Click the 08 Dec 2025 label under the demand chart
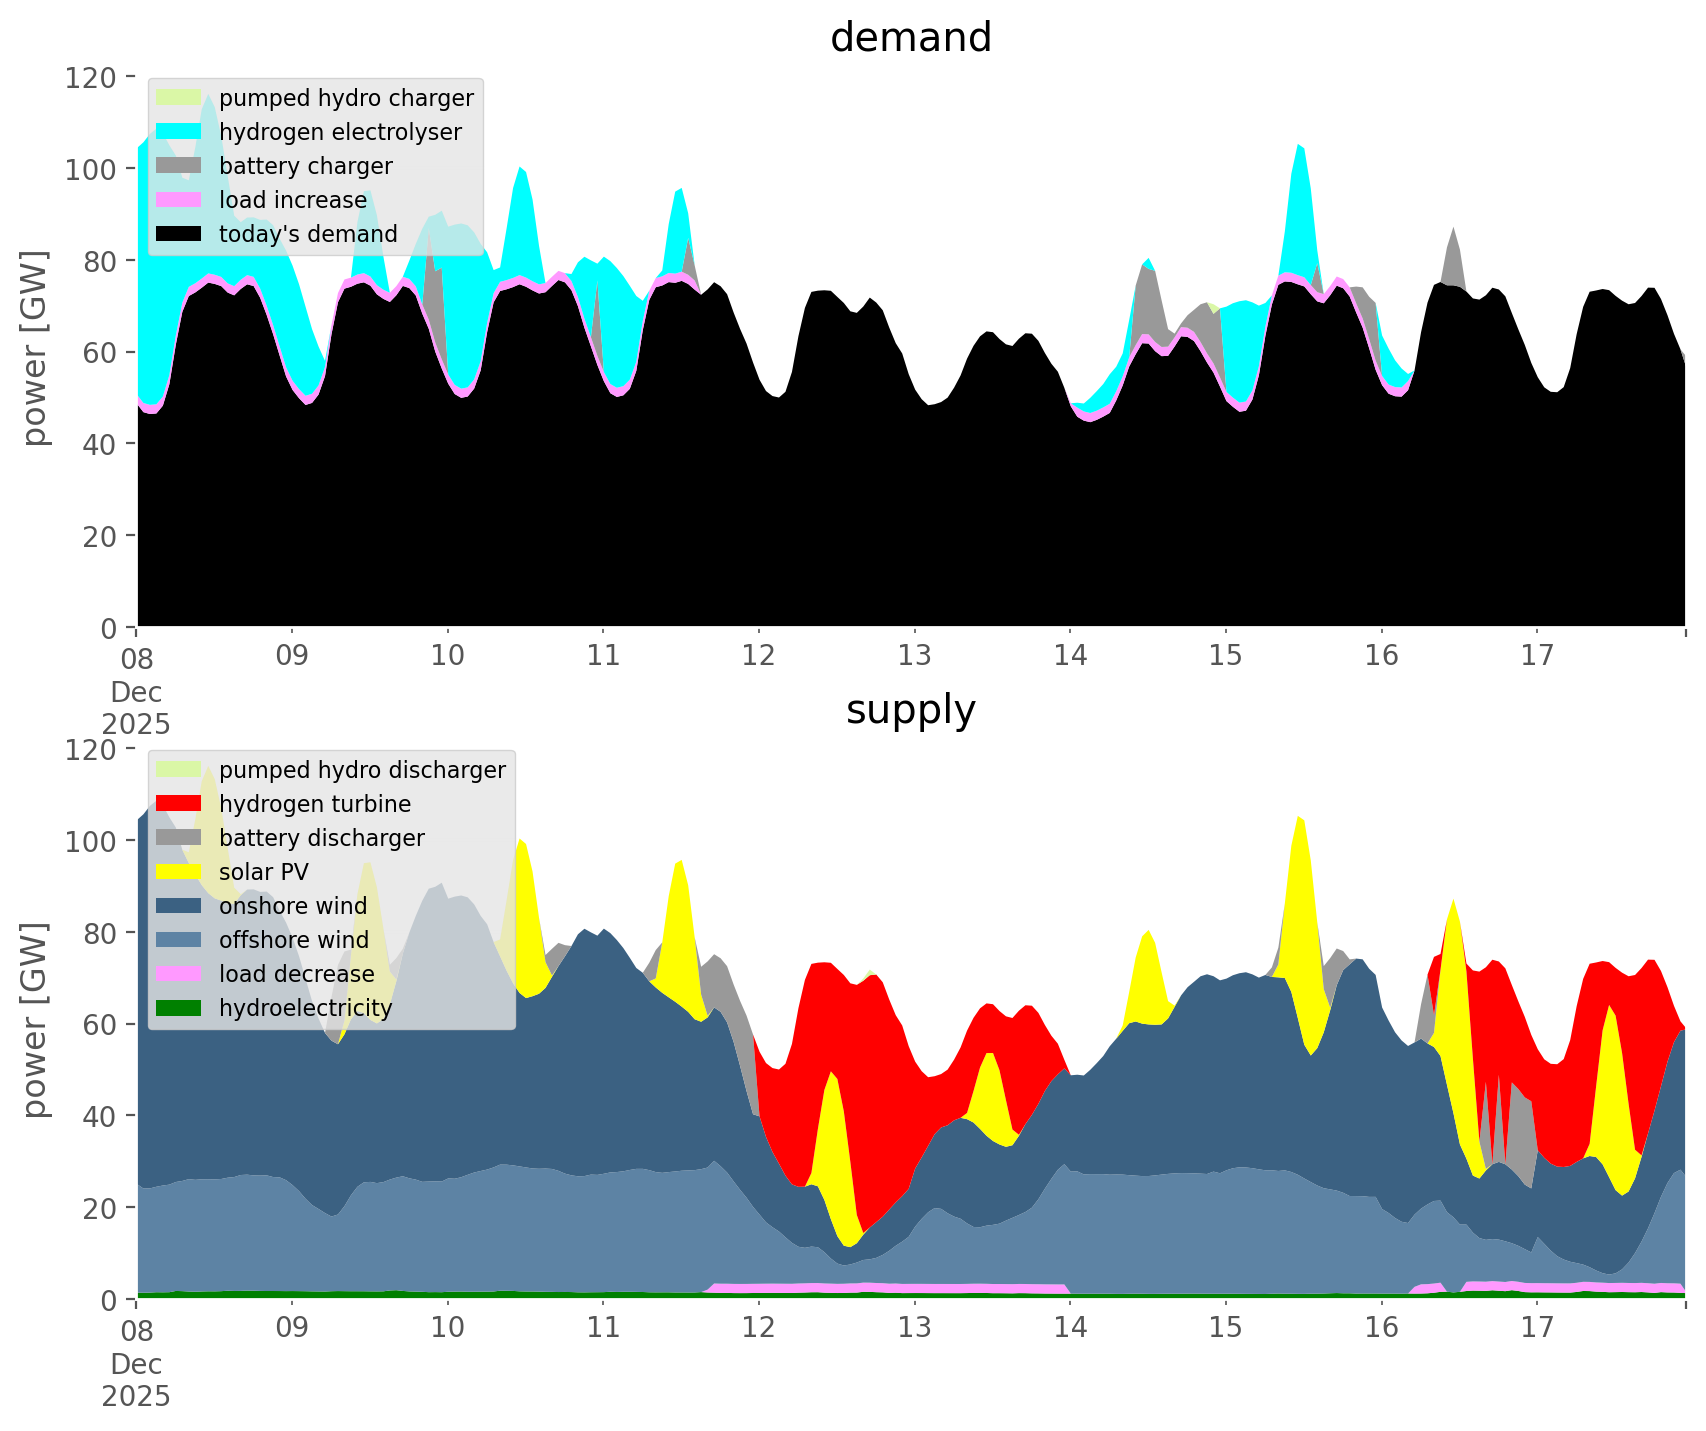 coord(136,690)
